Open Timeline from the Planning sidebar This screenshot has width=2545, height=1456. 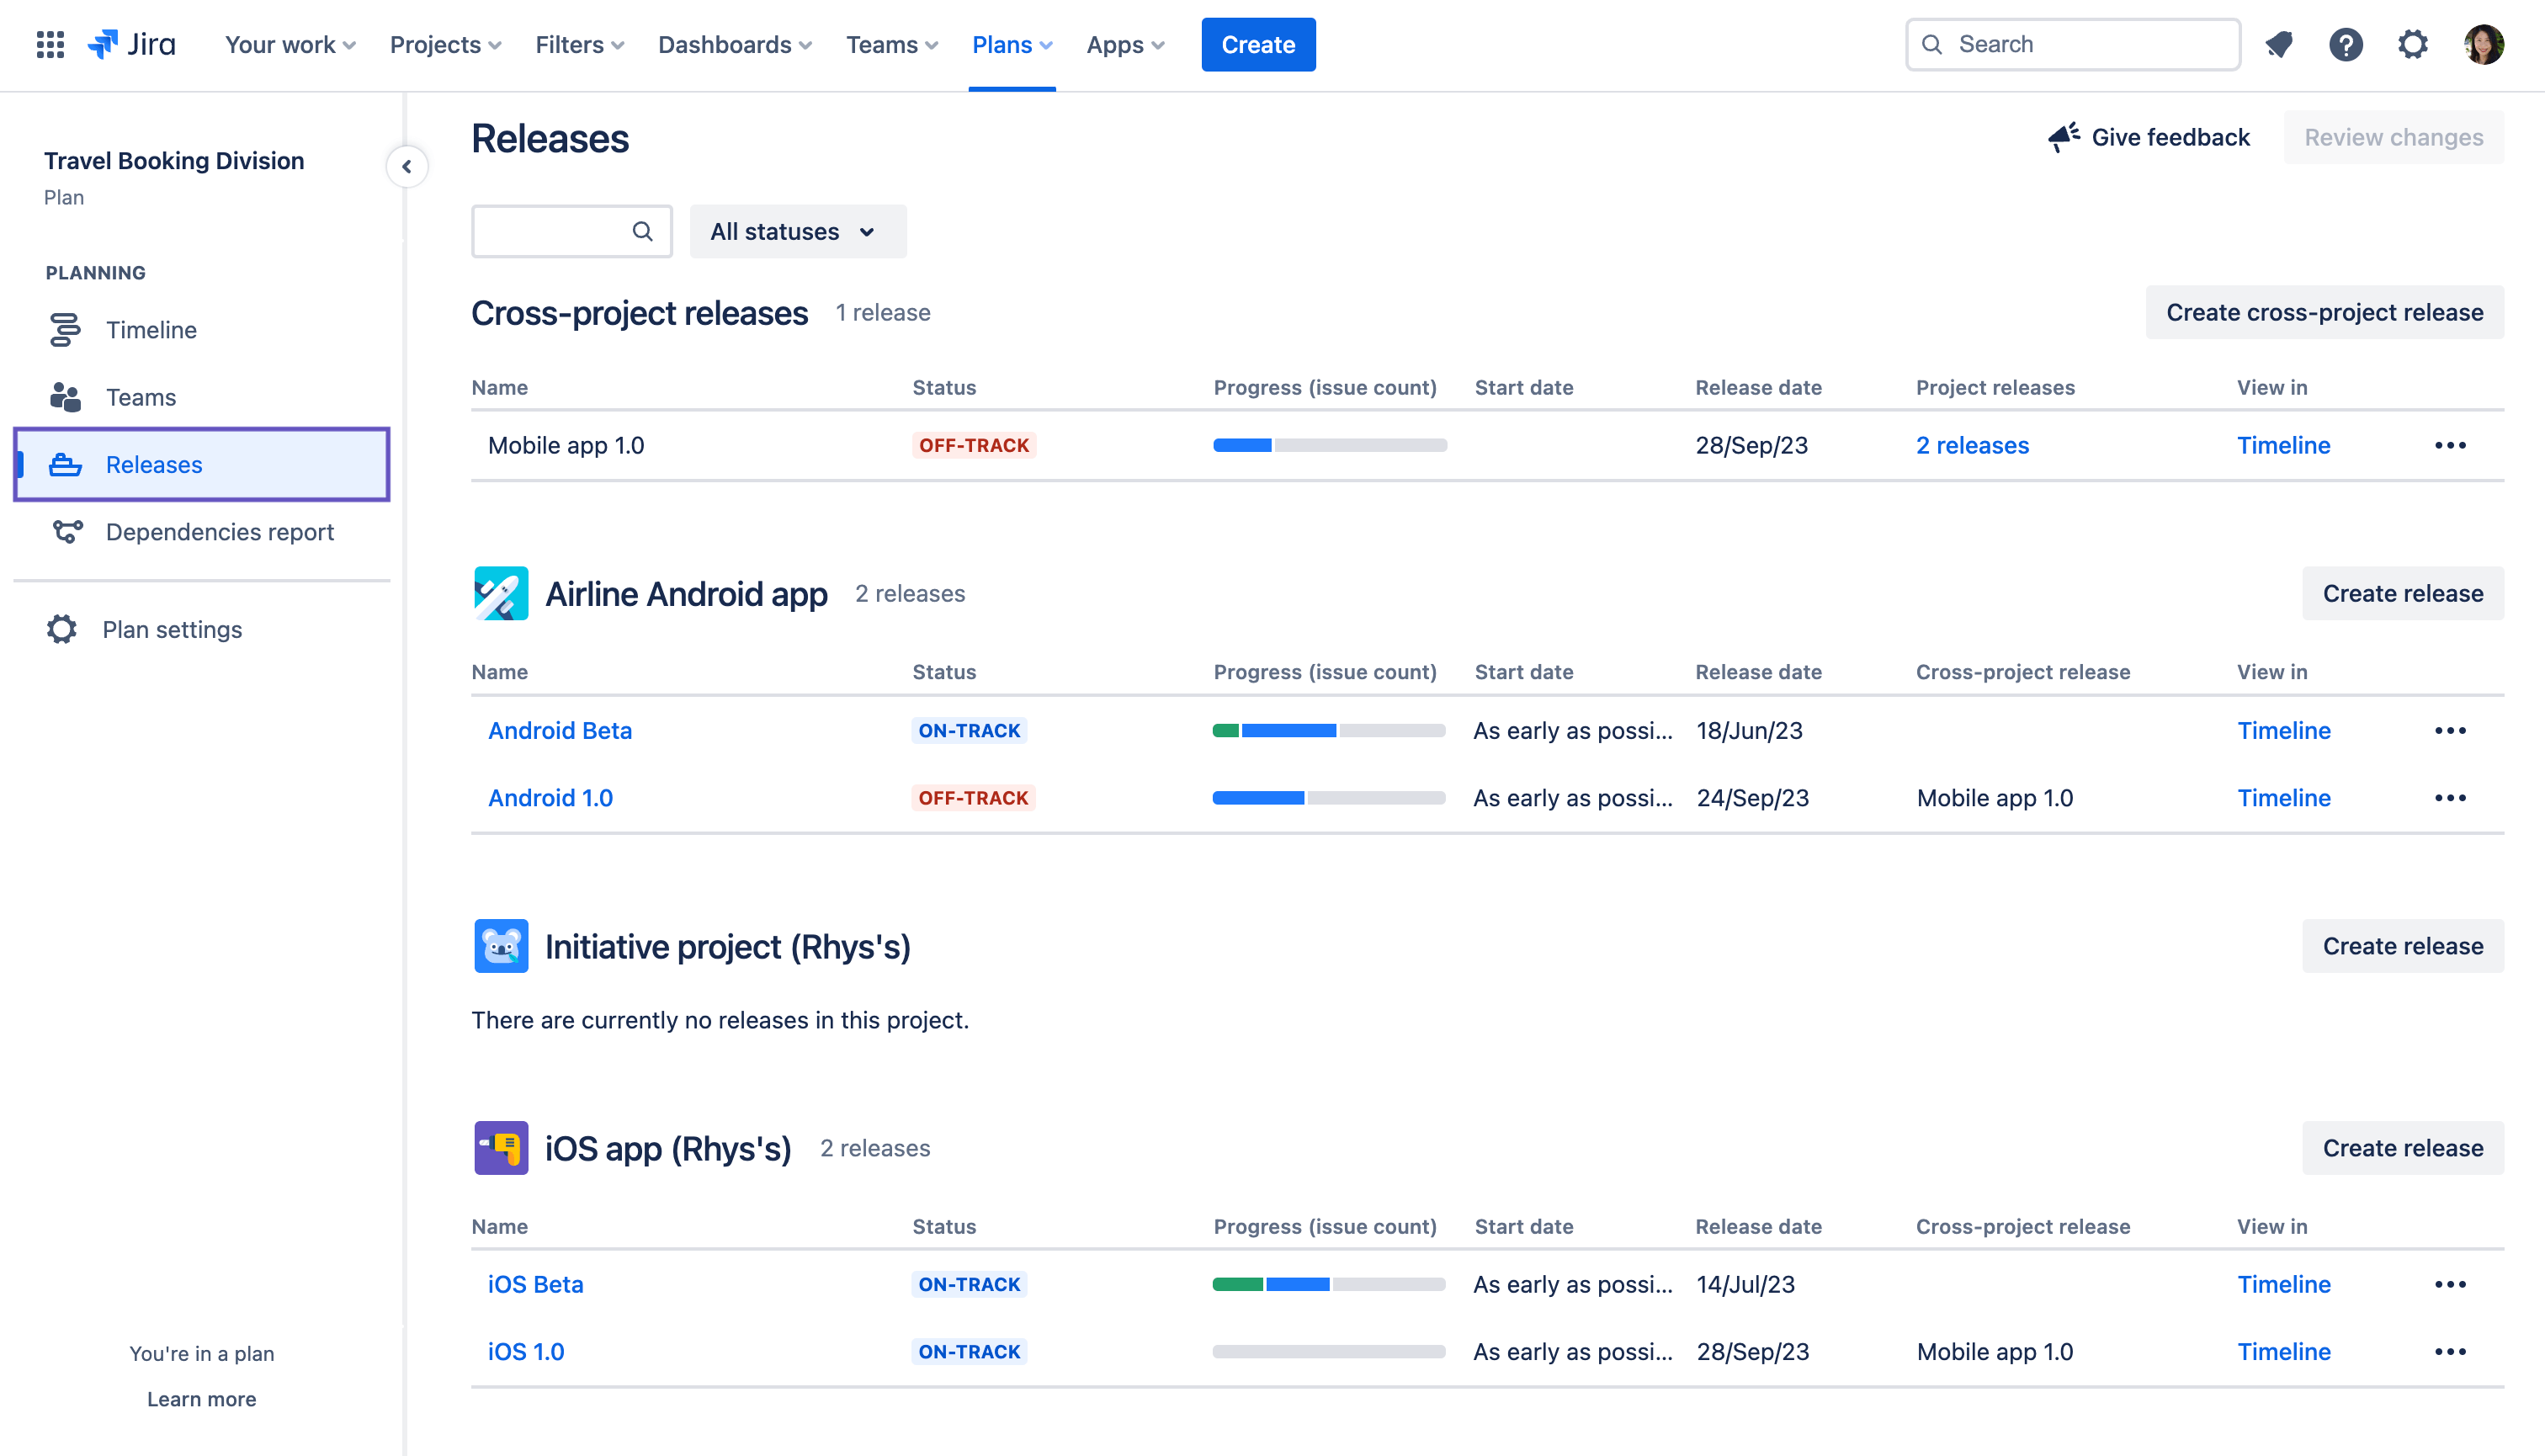pos(150,330)
